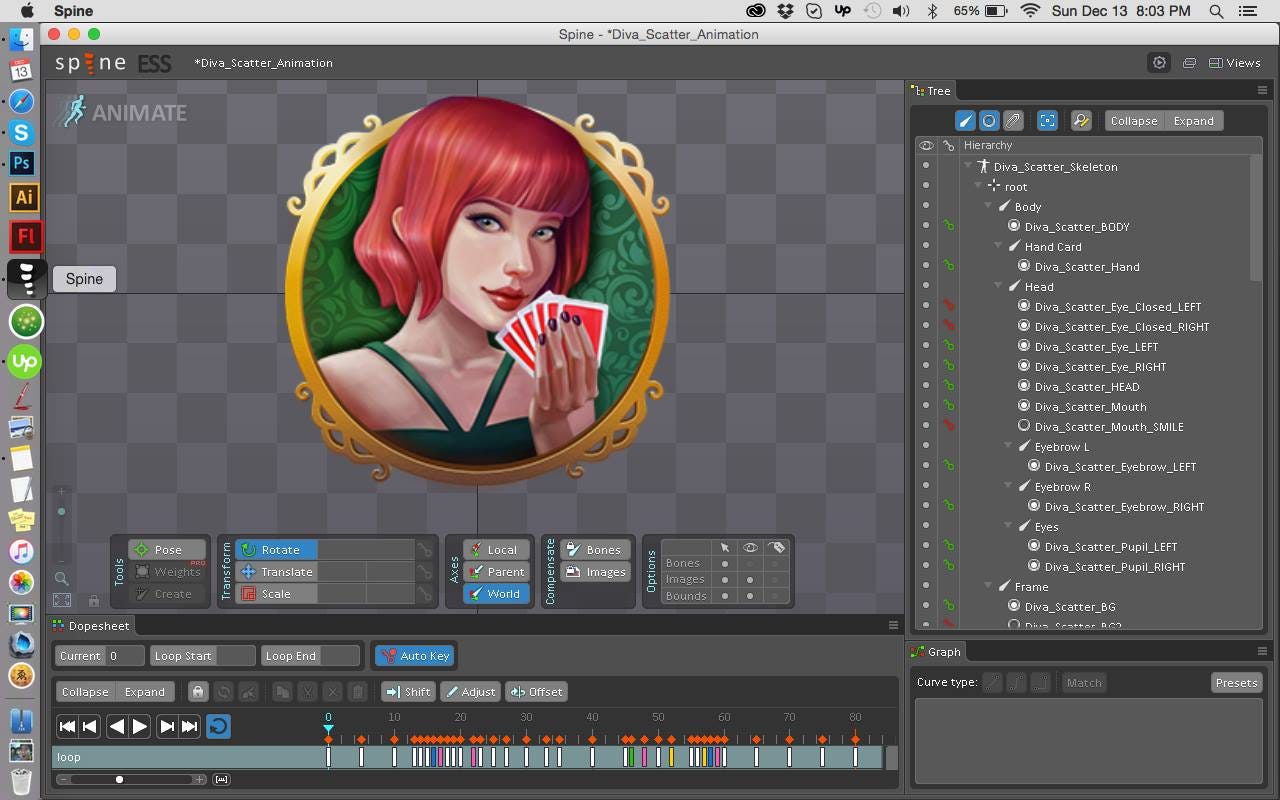Open the Tree panel options menu icon
Image resolution: width=1280 pixels, height=800 pixels.
tap(1262, 90)
